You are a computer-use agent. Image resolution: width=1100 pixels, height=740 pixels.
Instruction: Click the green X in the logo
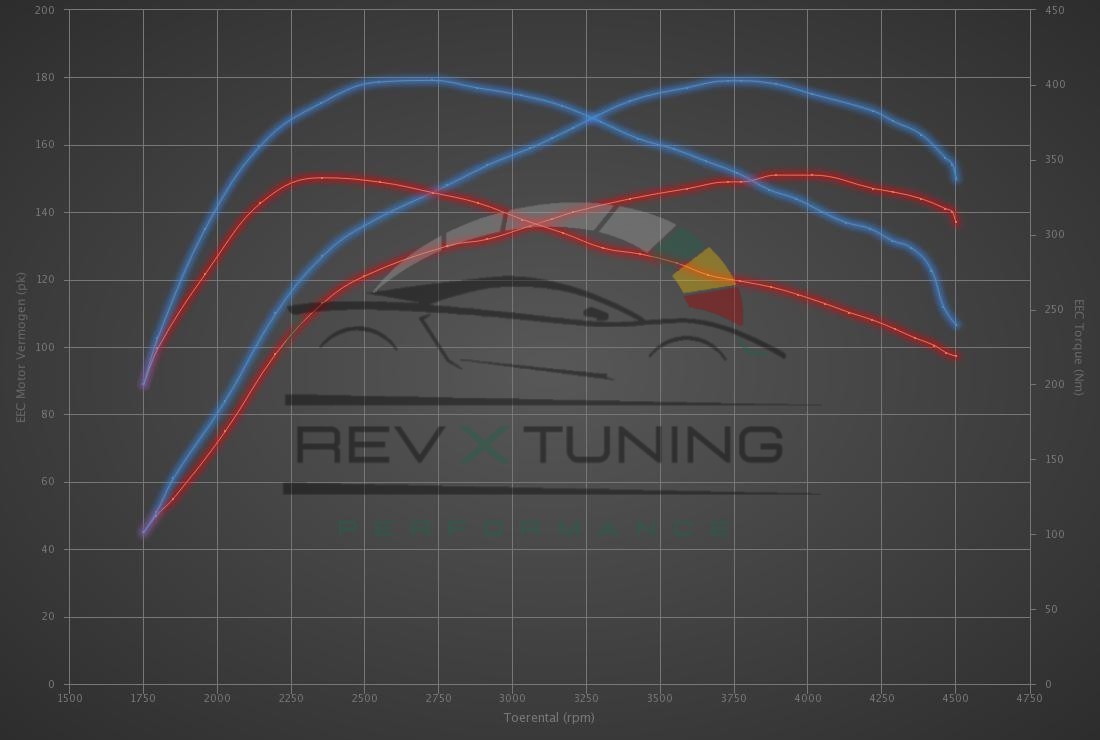point(486,445)
